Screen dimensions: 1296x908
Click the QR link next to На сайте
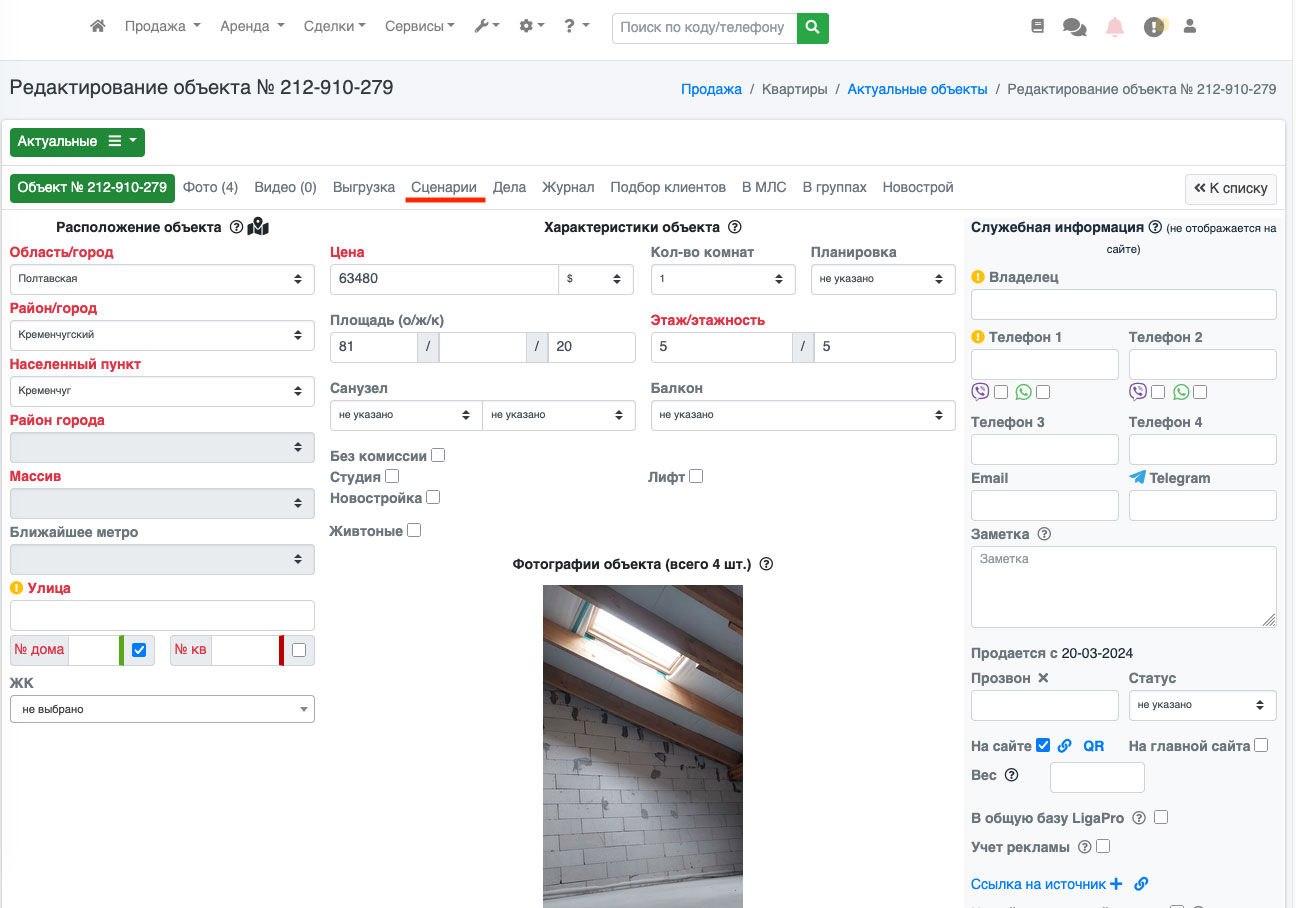(x=1094, y=745)
